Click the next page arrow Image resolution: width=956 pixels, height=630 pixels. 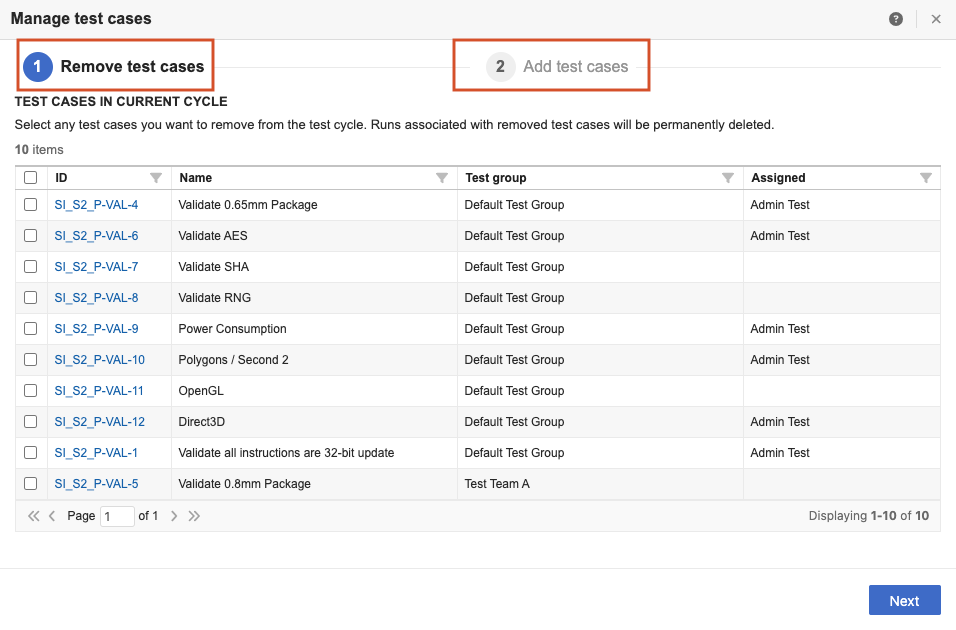click(174, 516)
